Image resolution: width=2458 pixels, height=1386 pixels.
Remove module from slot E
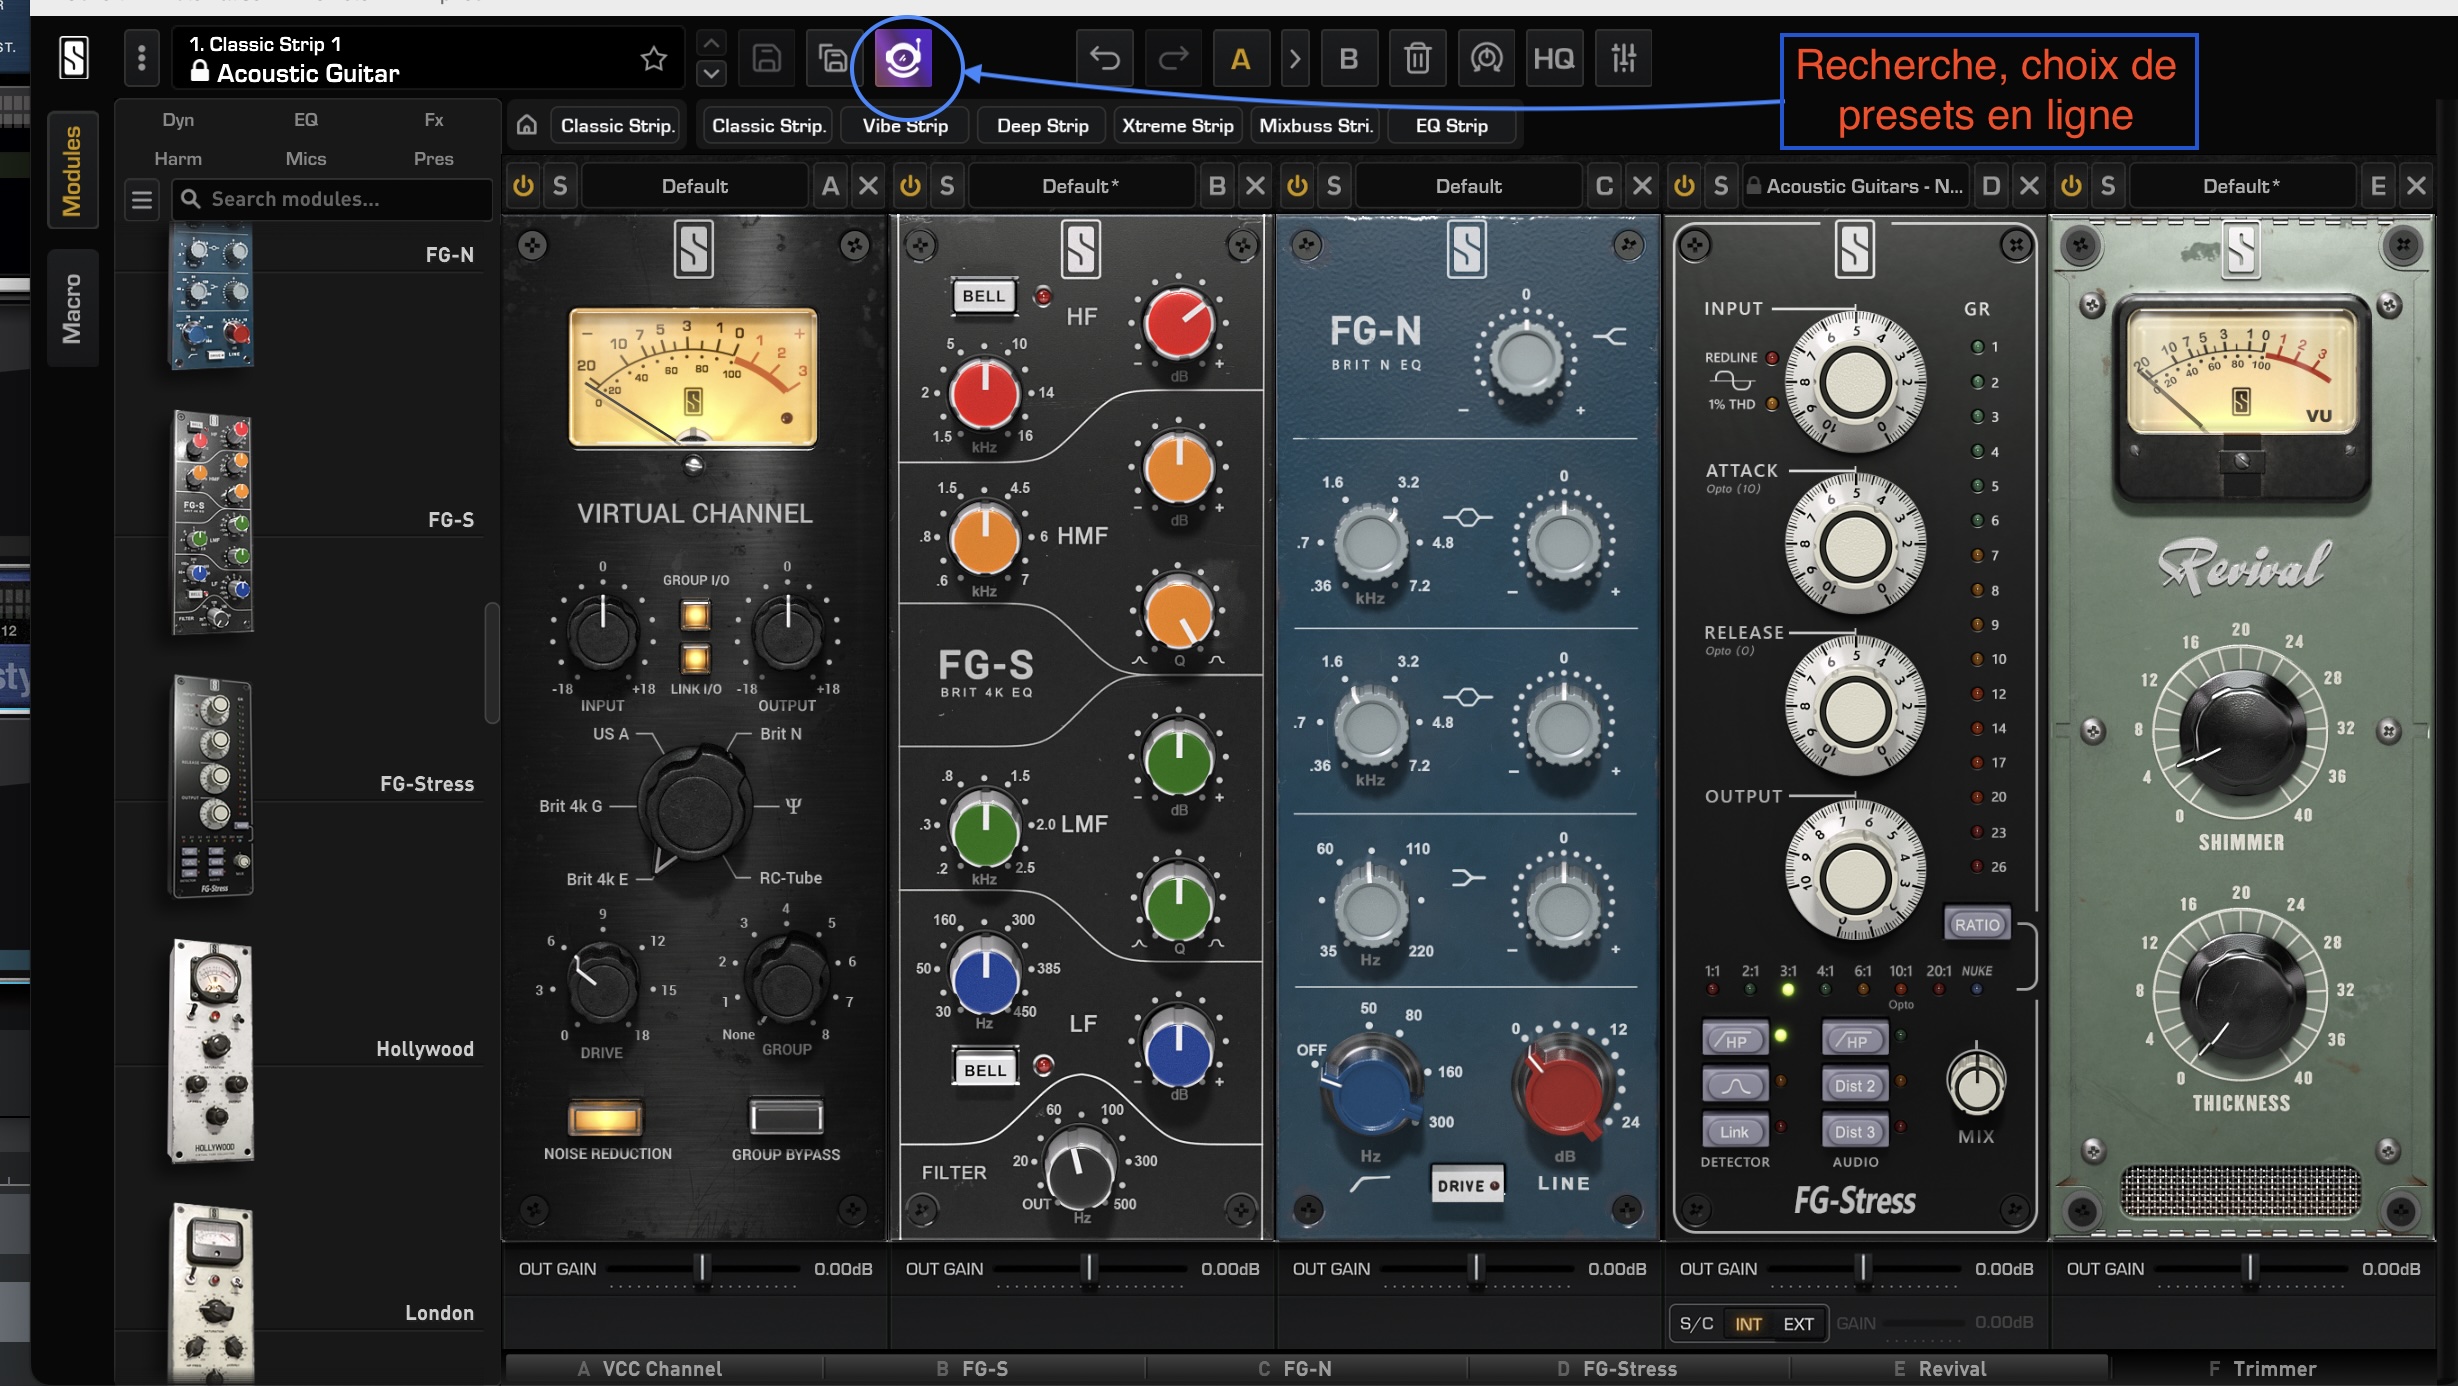coord(2416,186)
